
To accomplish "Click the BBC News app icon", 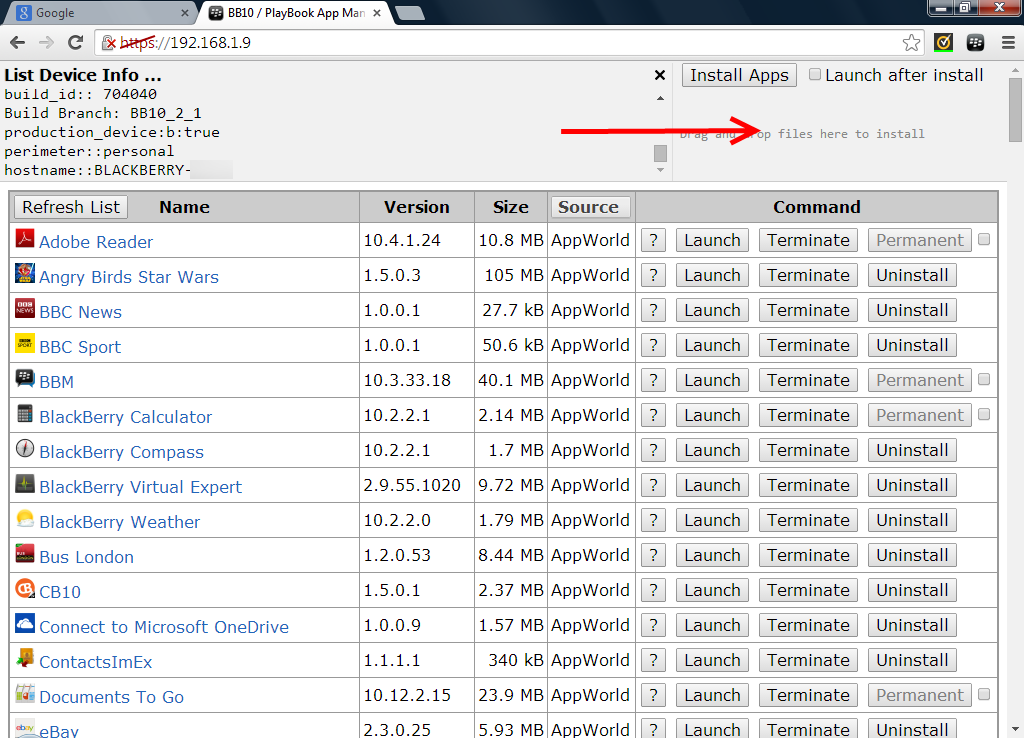I will click(25, 308).
